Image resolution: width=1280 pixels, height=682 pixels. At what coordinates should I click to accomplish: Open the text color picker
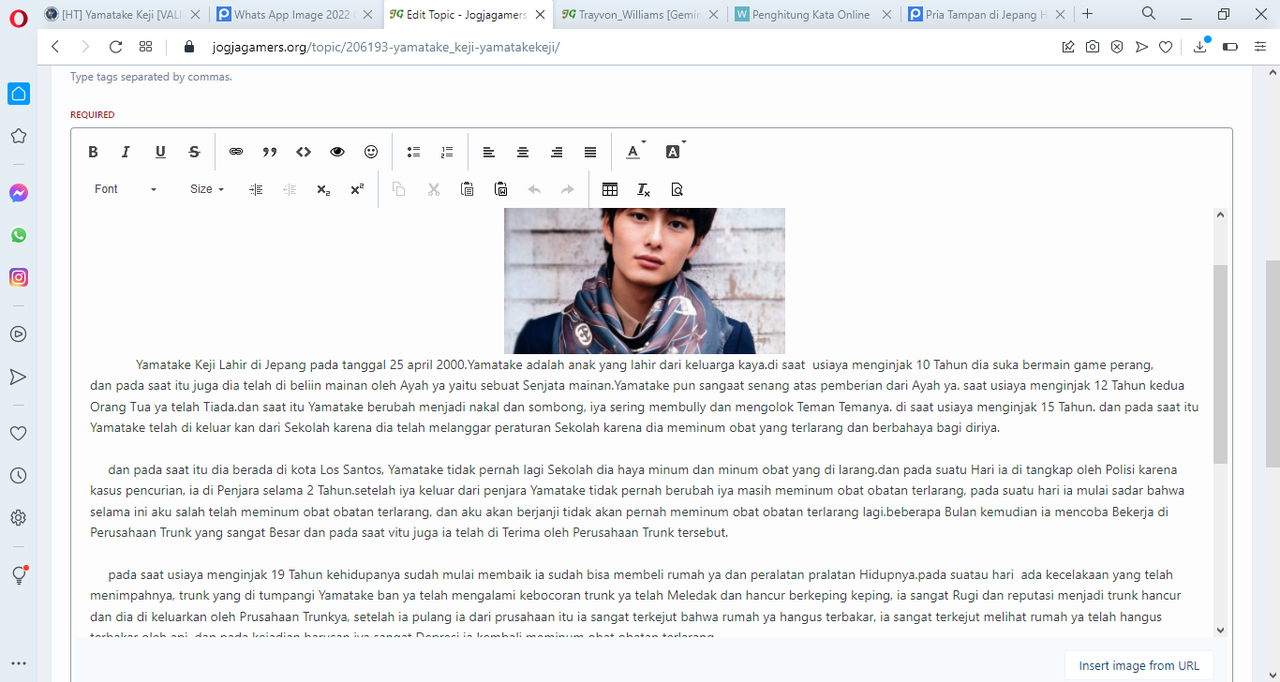(x=635, y=152)
